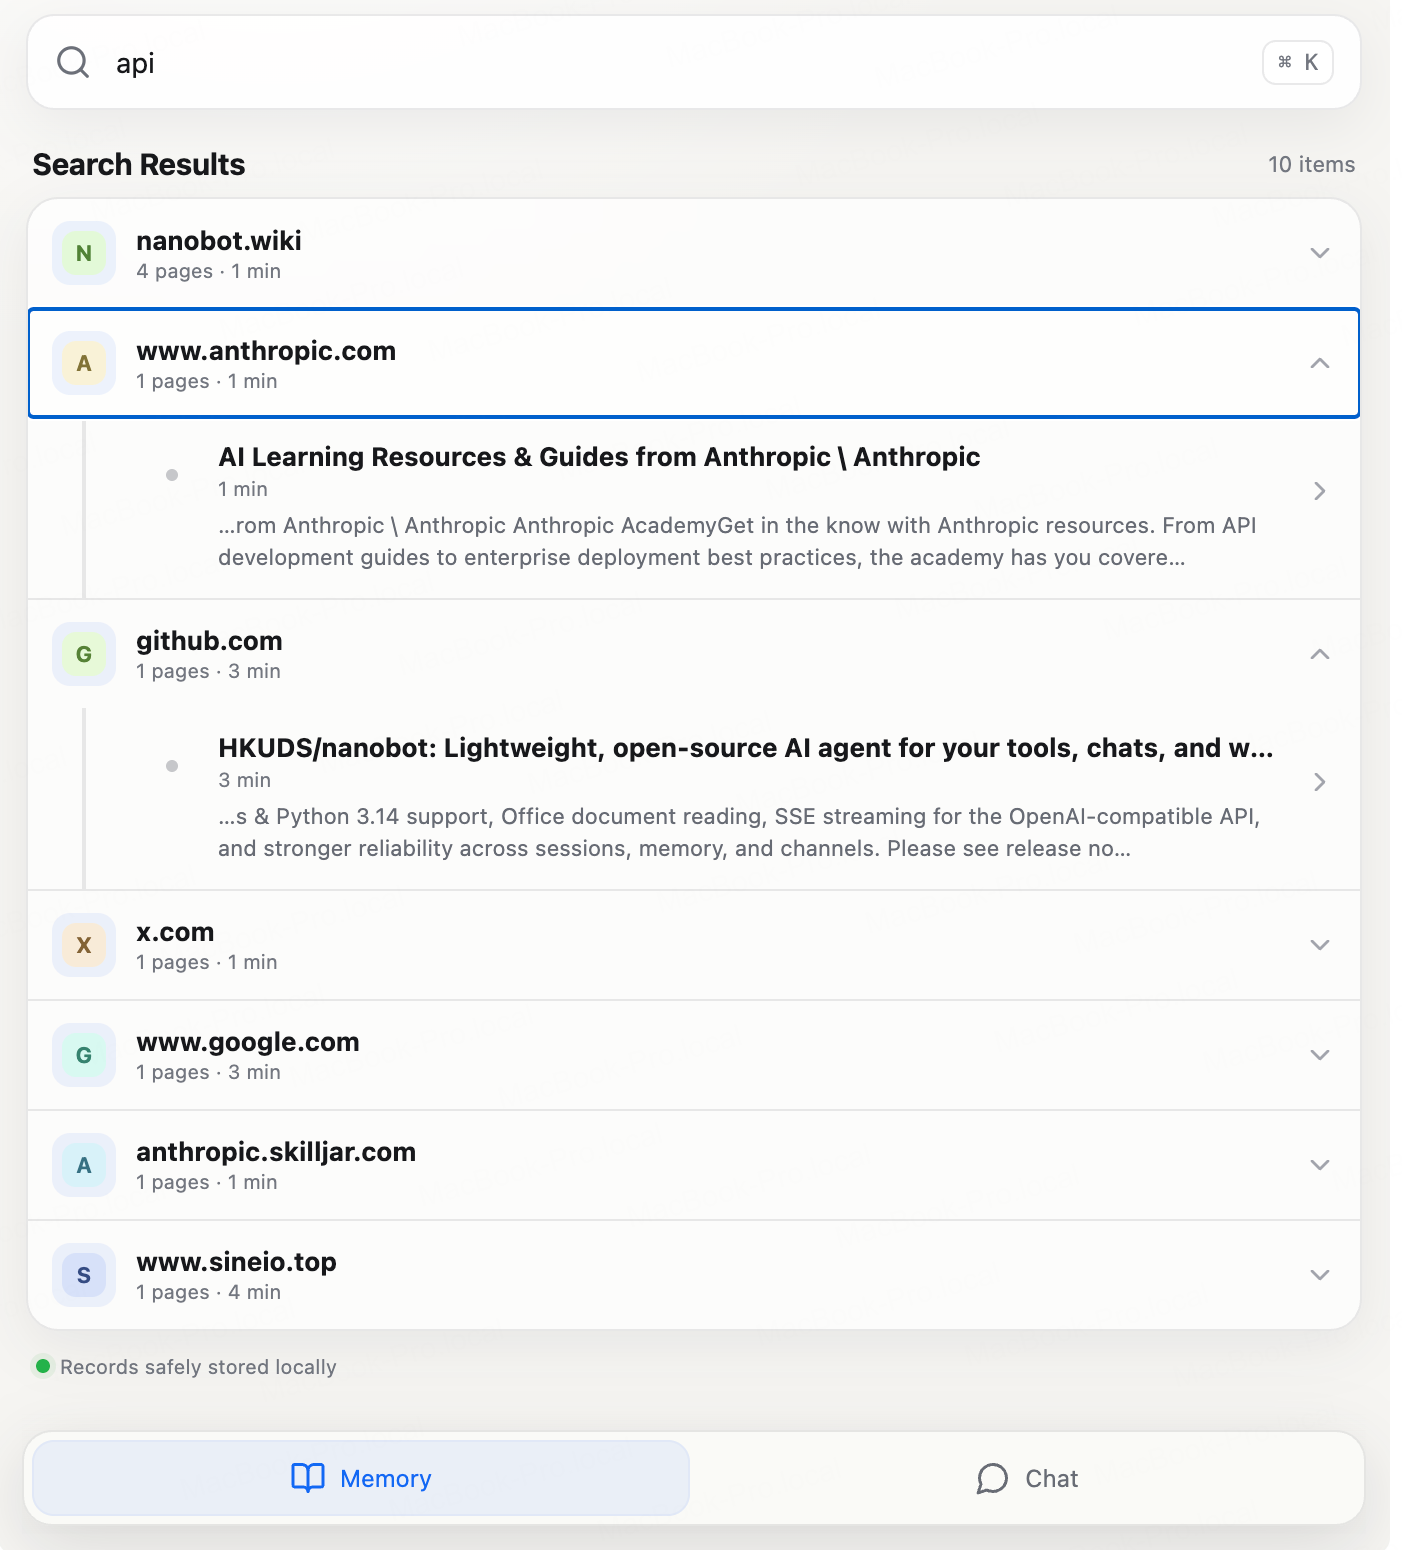Click the 10 items count label
The image size is (1402, 1550).
[x=1311, y=164]
